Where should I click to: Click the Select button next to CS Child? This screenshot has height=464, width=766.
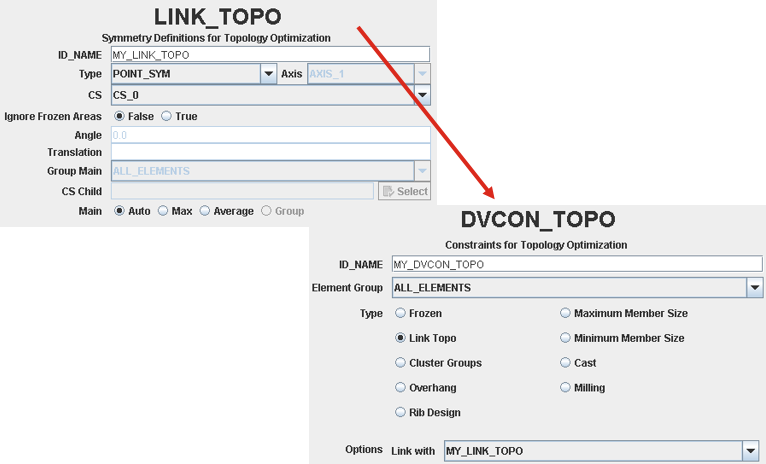[x=404, y=191]
